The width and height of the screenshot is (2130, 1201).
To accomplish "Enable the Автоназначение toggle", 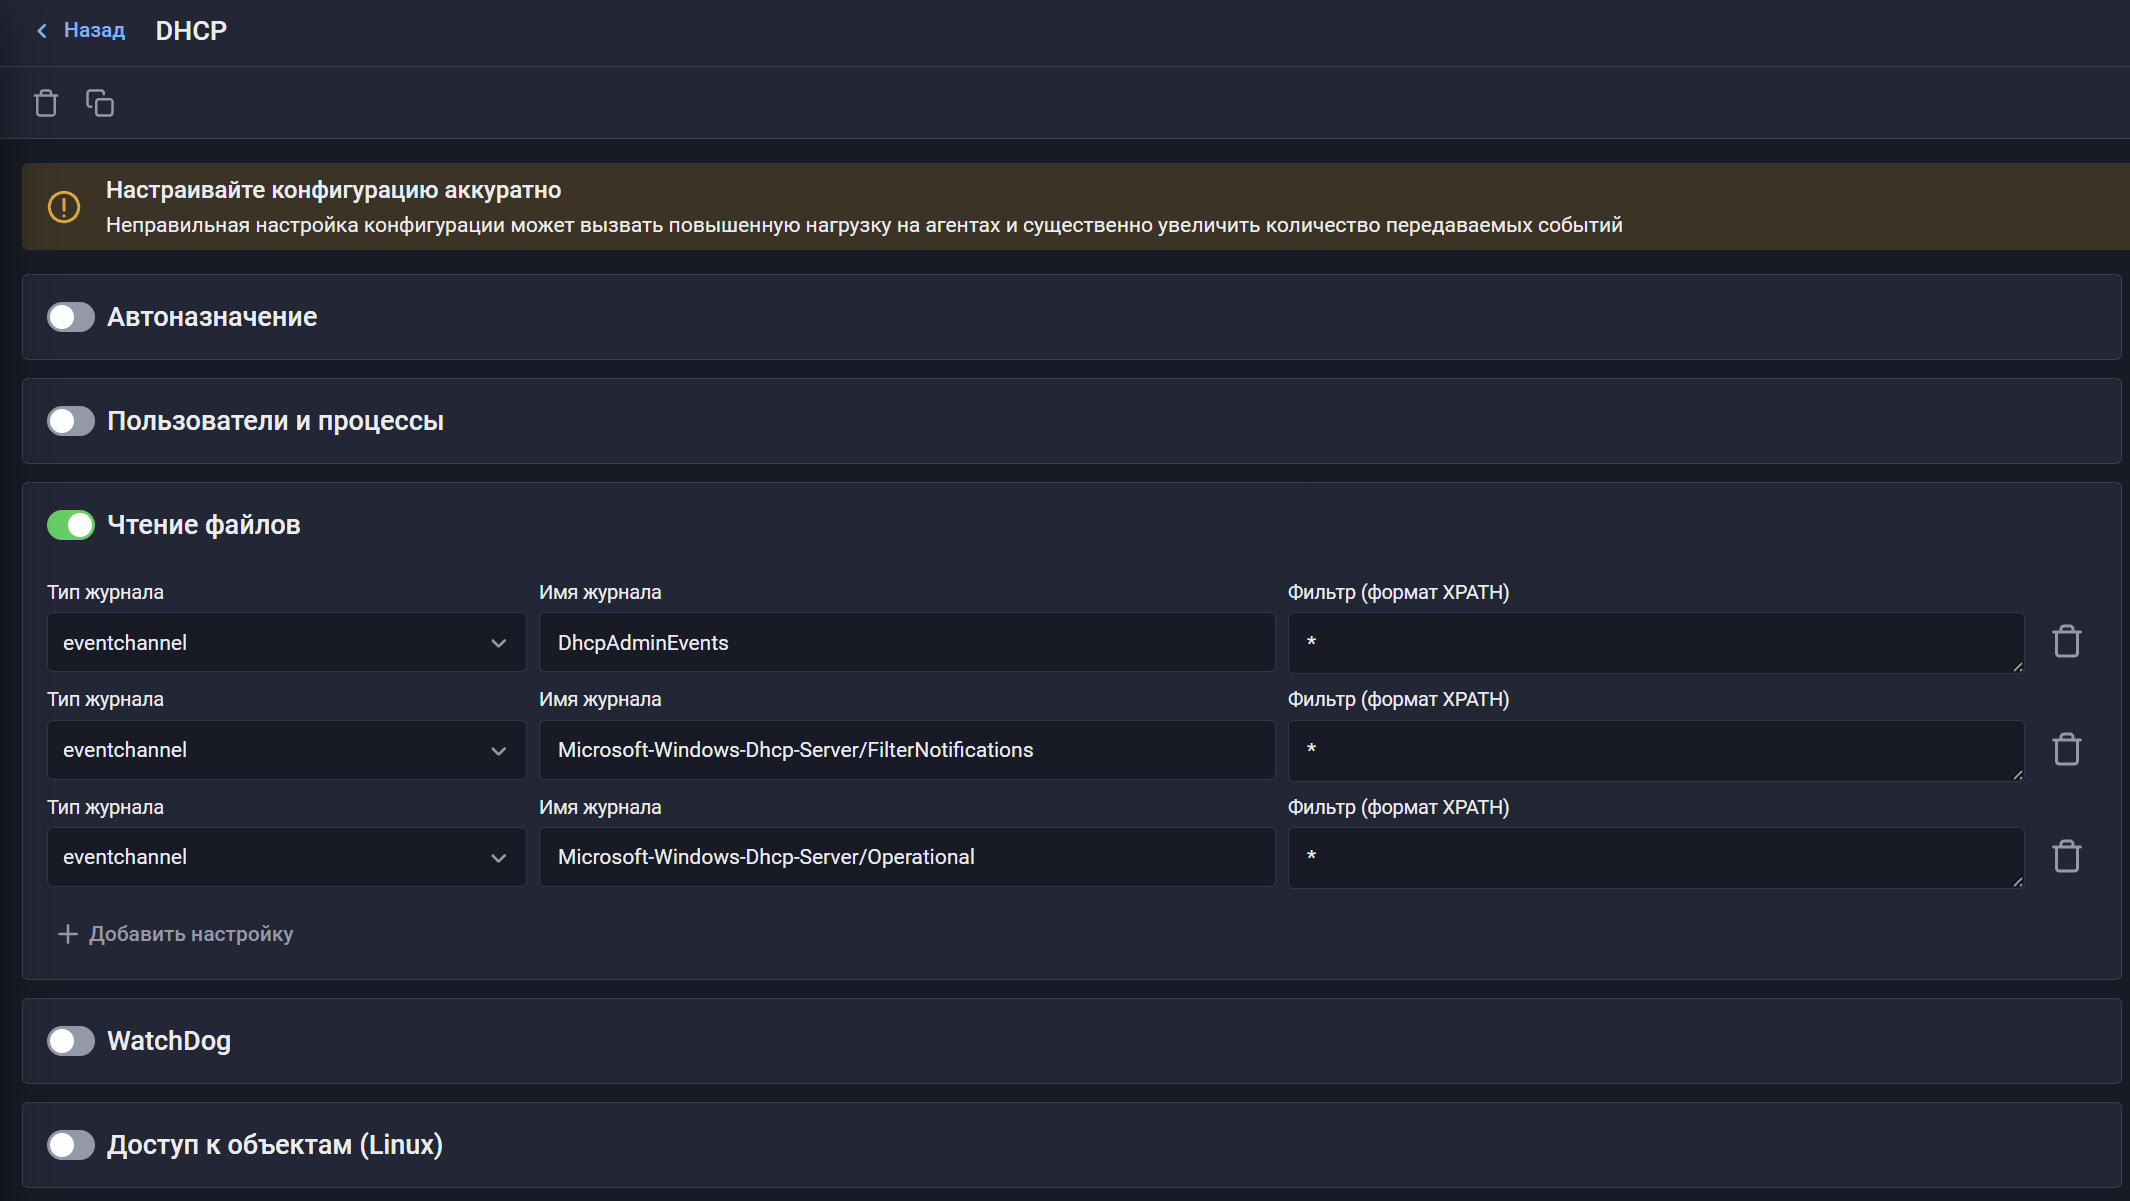I will pos(71,317).
